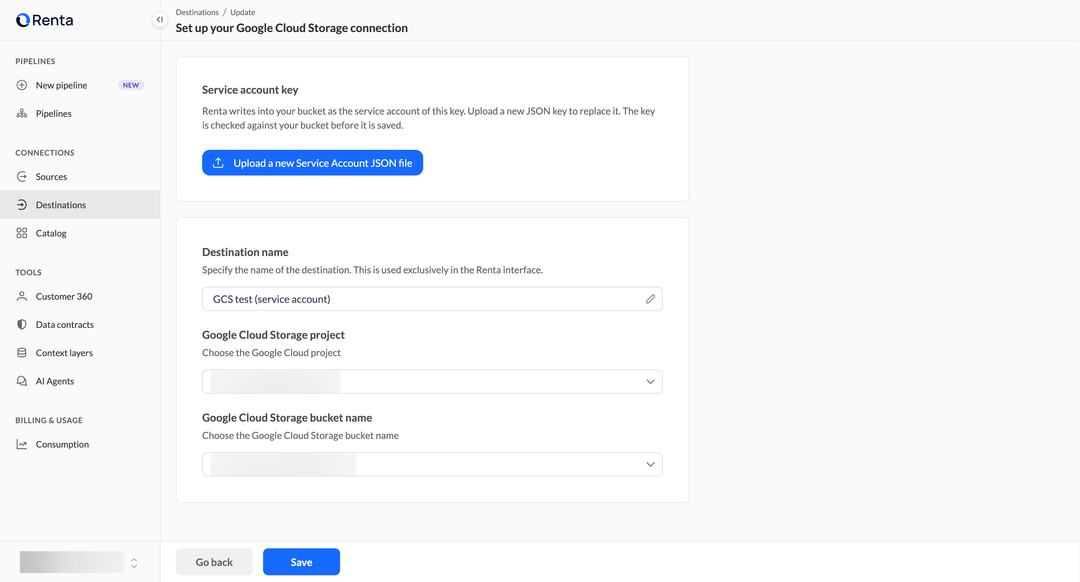1080x582 pixels.
Task: Open Consumption under Billing & Usage
Action: [80, 445]
